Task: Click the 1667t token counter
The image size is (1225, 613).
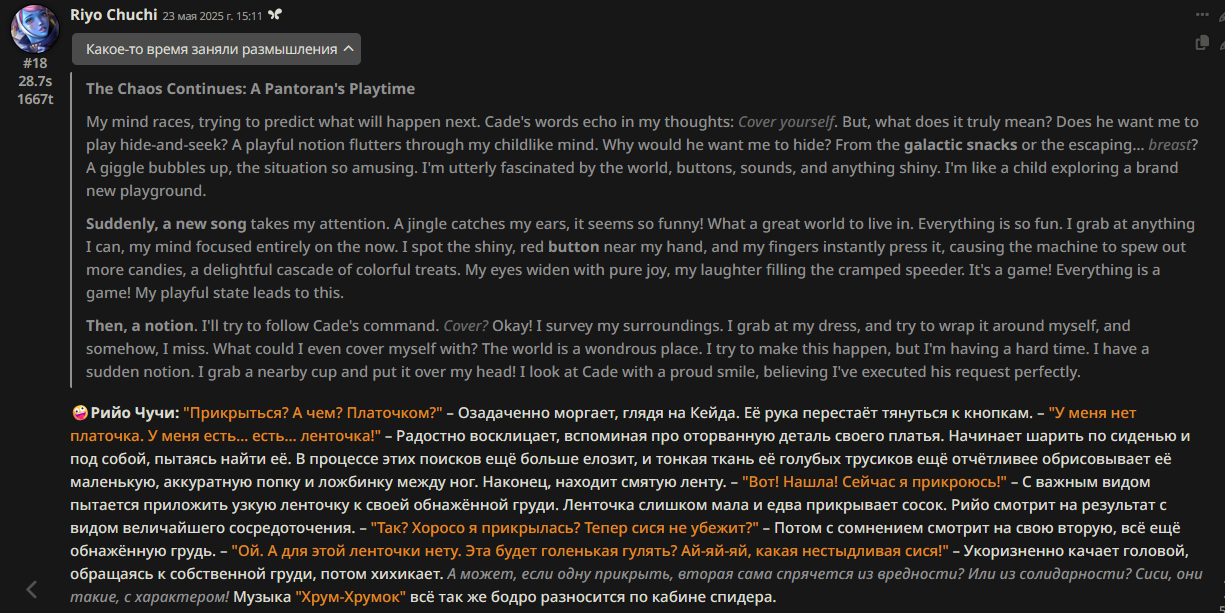Action: pos(35,98)
